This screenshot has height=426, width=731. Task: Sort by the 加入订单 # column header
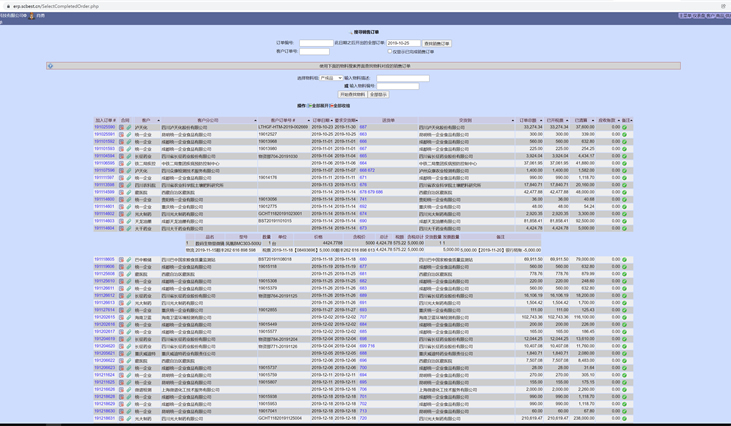point(104,120)
